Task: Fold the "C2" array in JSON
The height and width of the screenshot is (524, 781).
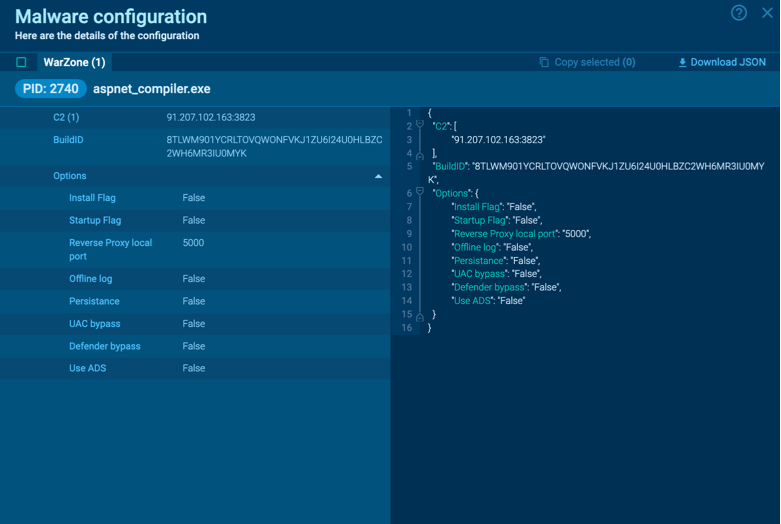Action: point(420,126)
